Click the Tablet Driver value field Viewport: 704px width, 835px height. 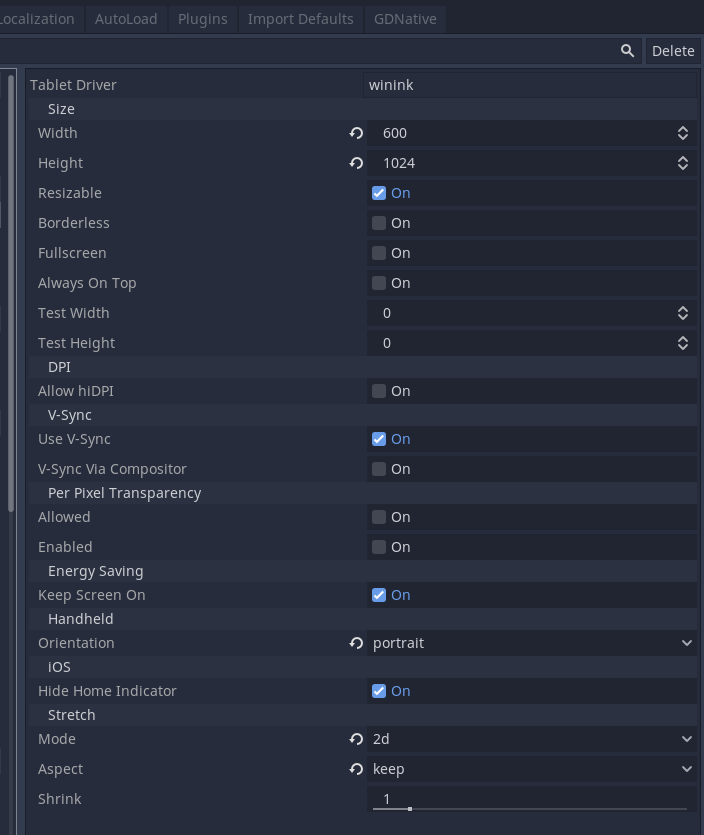531,85
